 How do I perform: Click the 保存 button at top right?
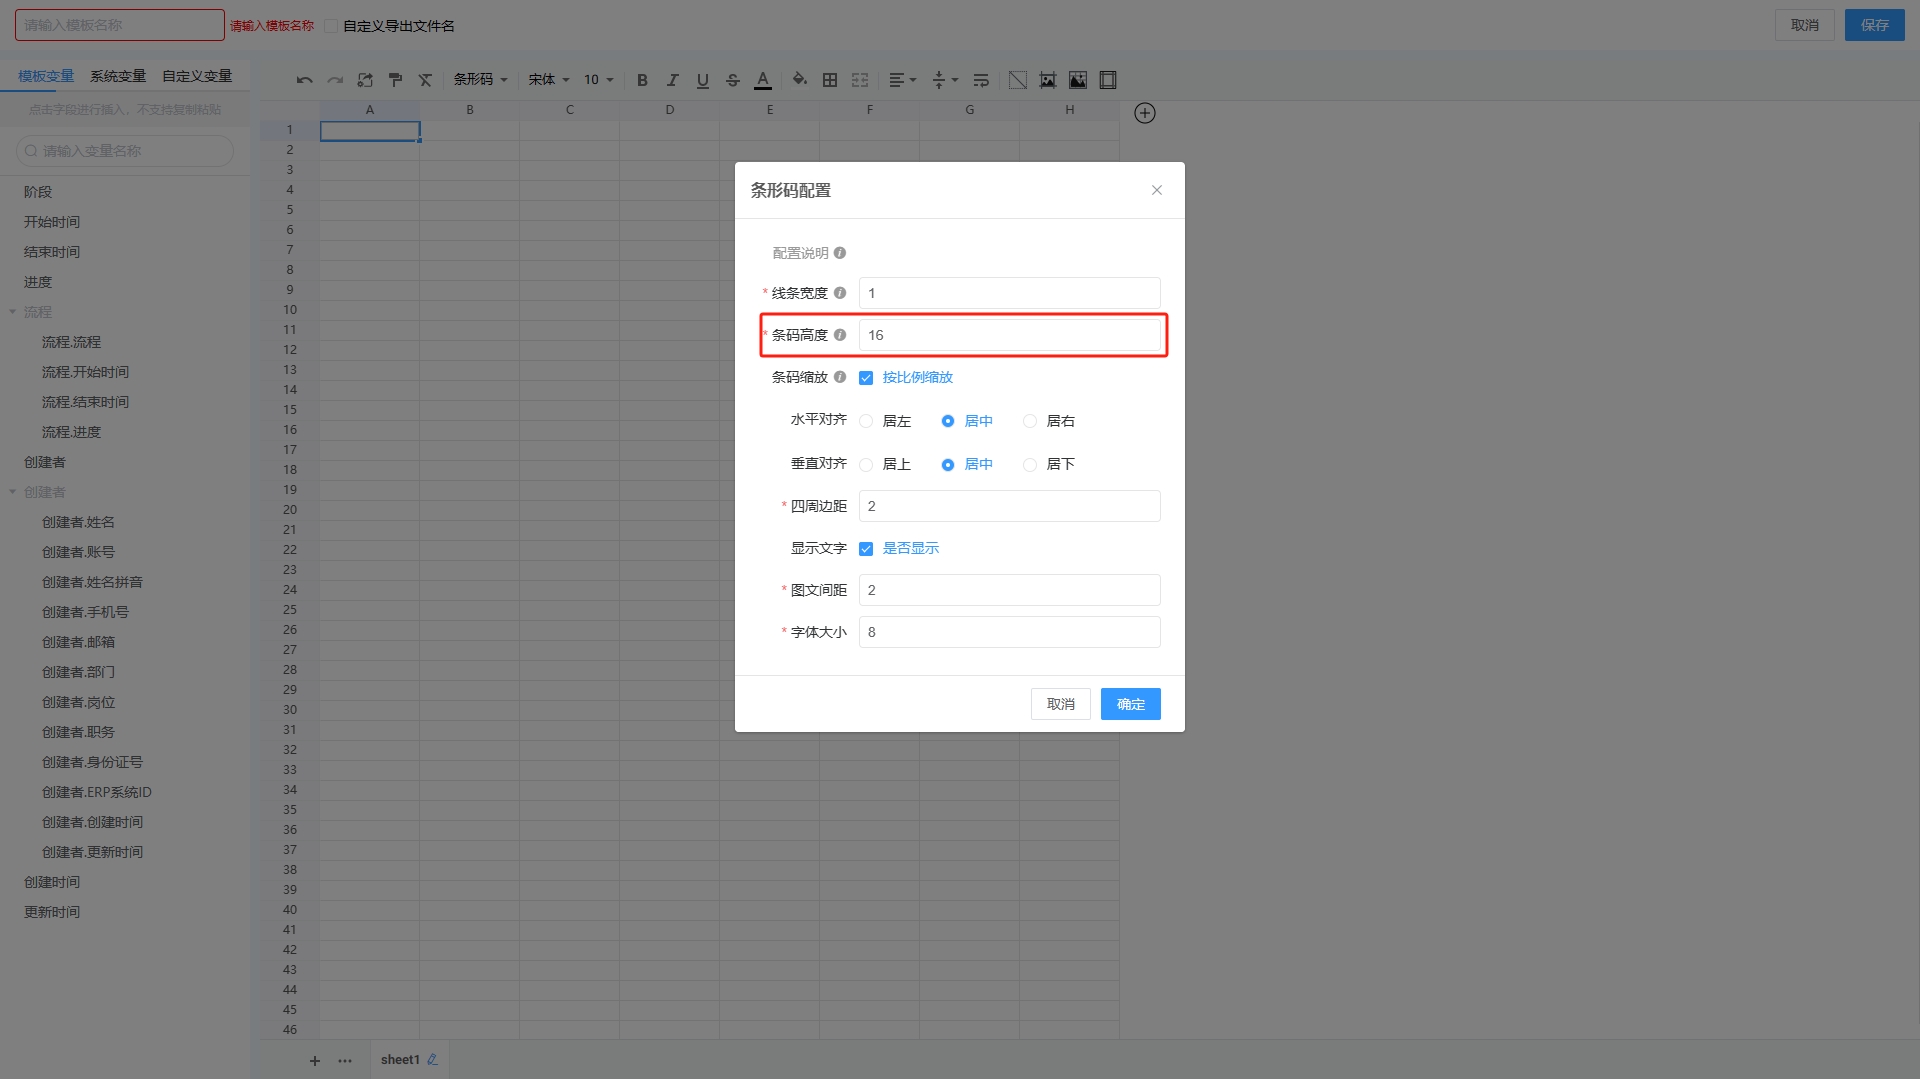click(x=1875, y=25)
